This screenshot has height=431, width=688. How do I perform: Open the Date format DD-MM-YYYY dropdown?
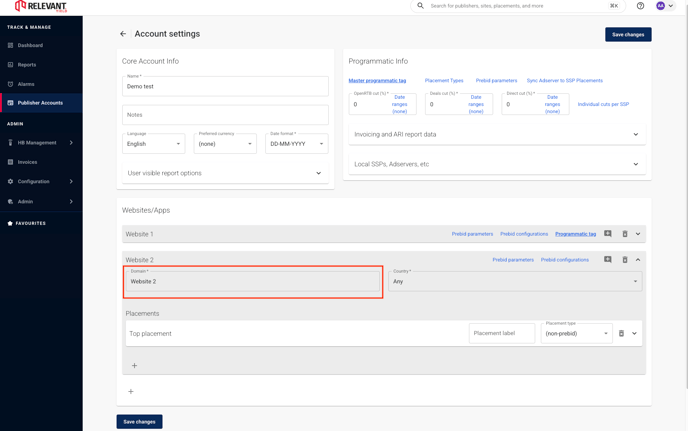tap(297, 144)
